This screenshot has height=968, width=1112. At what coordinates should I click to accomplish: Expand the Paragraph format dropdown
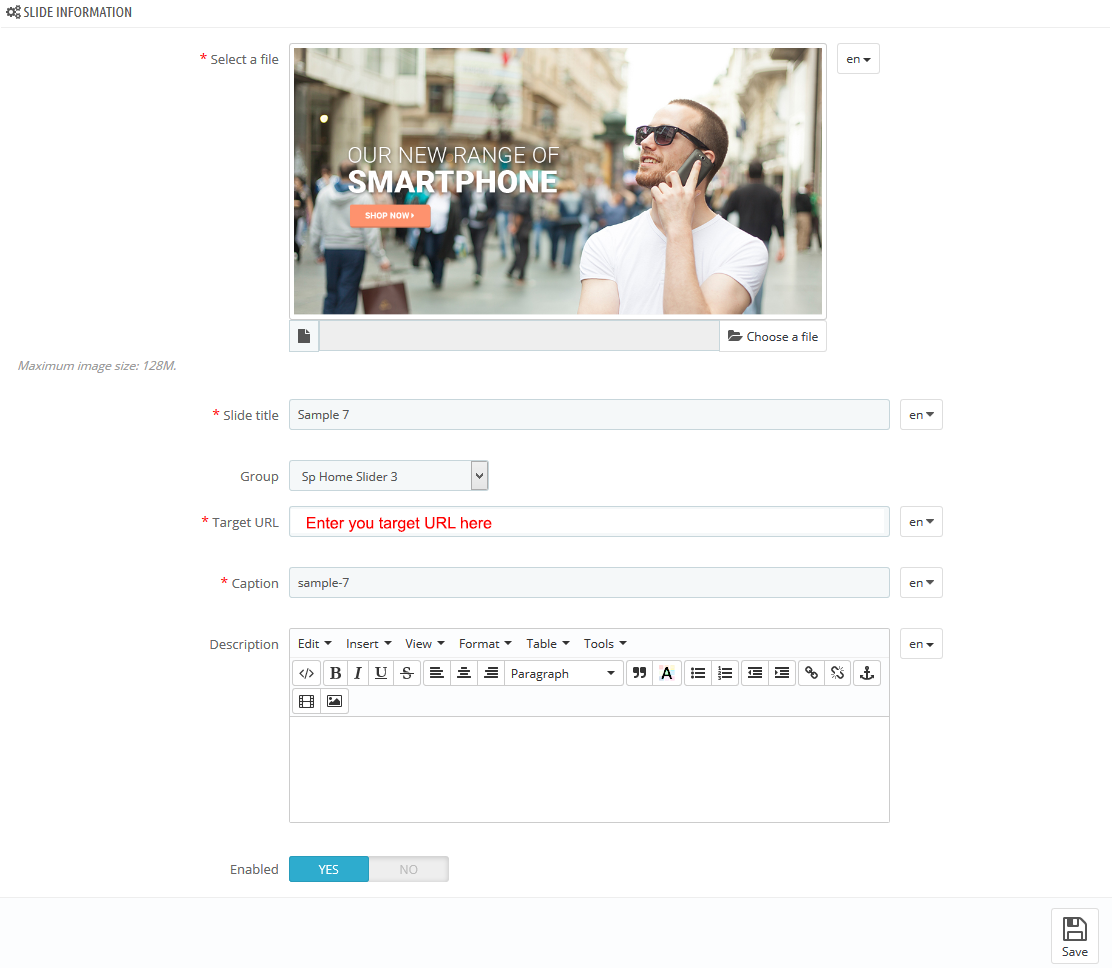[563, 674]
